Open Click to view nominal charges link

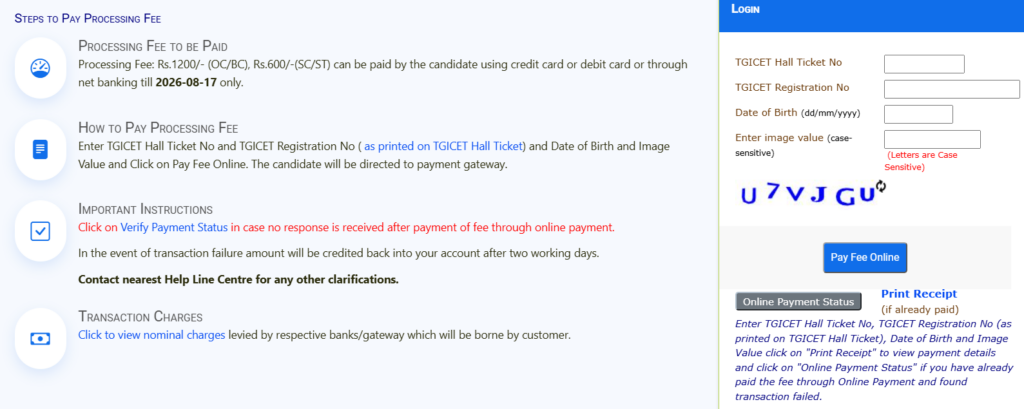point(152,335)
